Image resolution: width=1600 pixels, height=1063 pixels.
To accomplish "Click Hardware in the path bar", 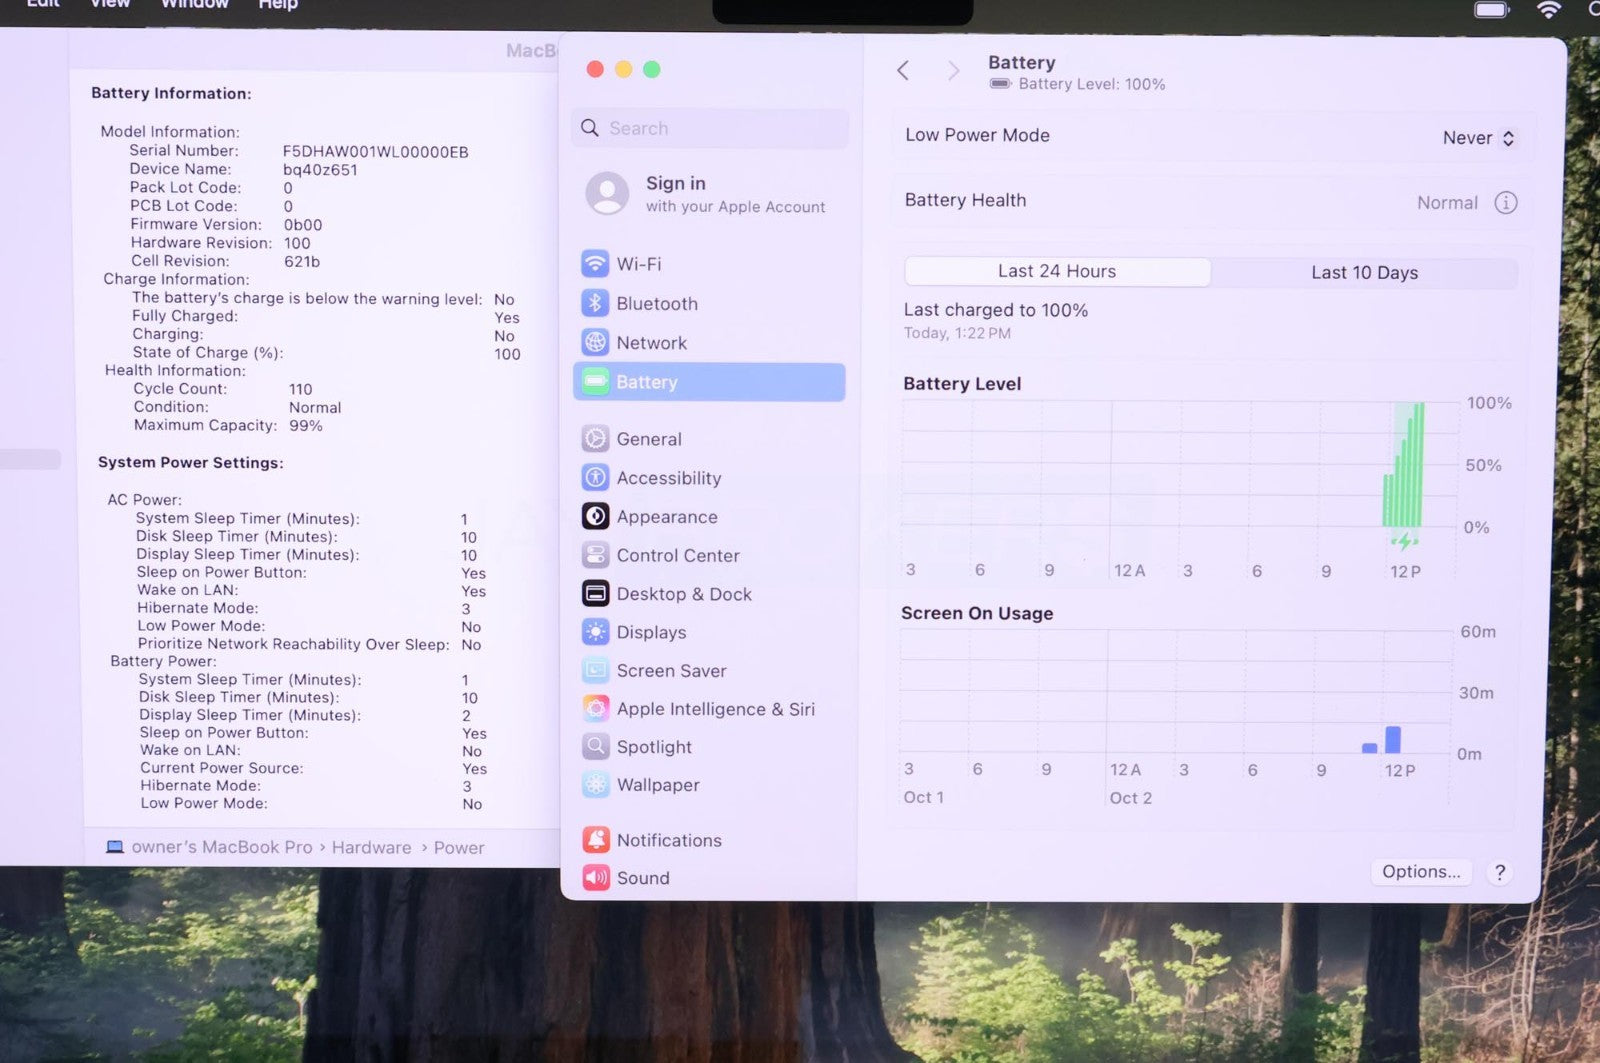I will (x=371, y=848).
